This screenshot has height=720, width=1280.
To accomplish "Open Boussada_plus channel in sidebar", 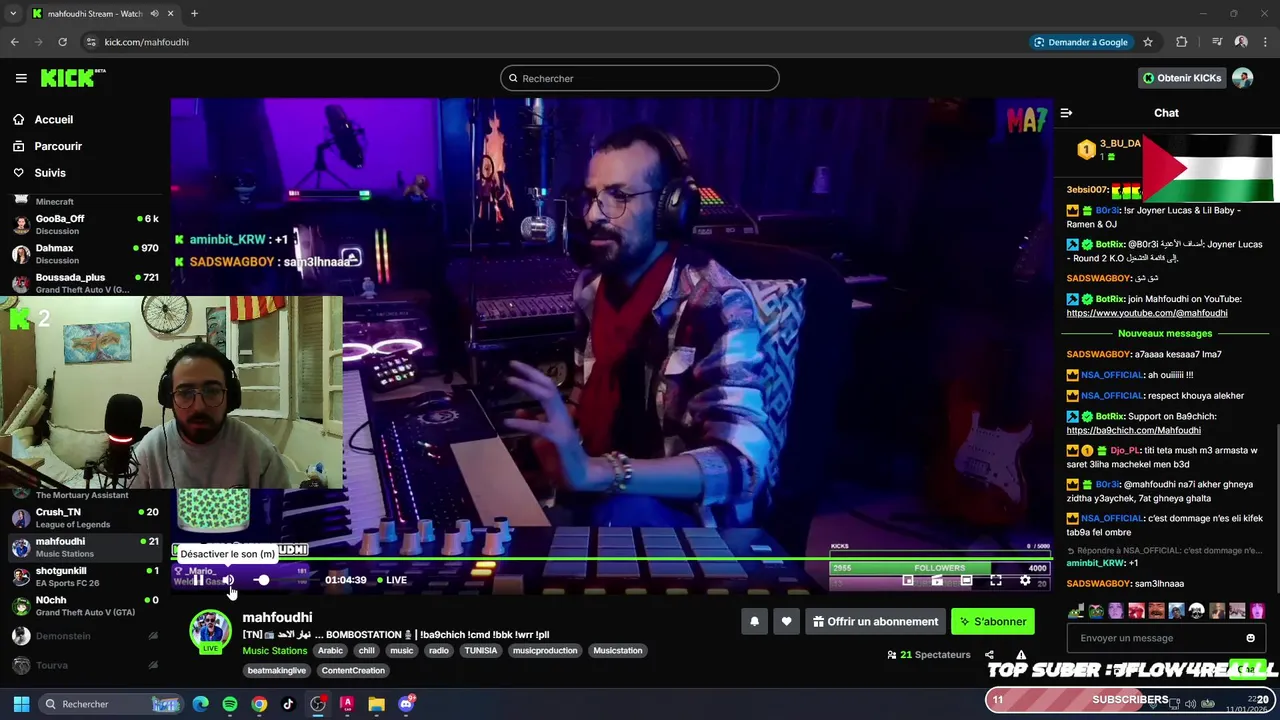I will click(85, 282).
